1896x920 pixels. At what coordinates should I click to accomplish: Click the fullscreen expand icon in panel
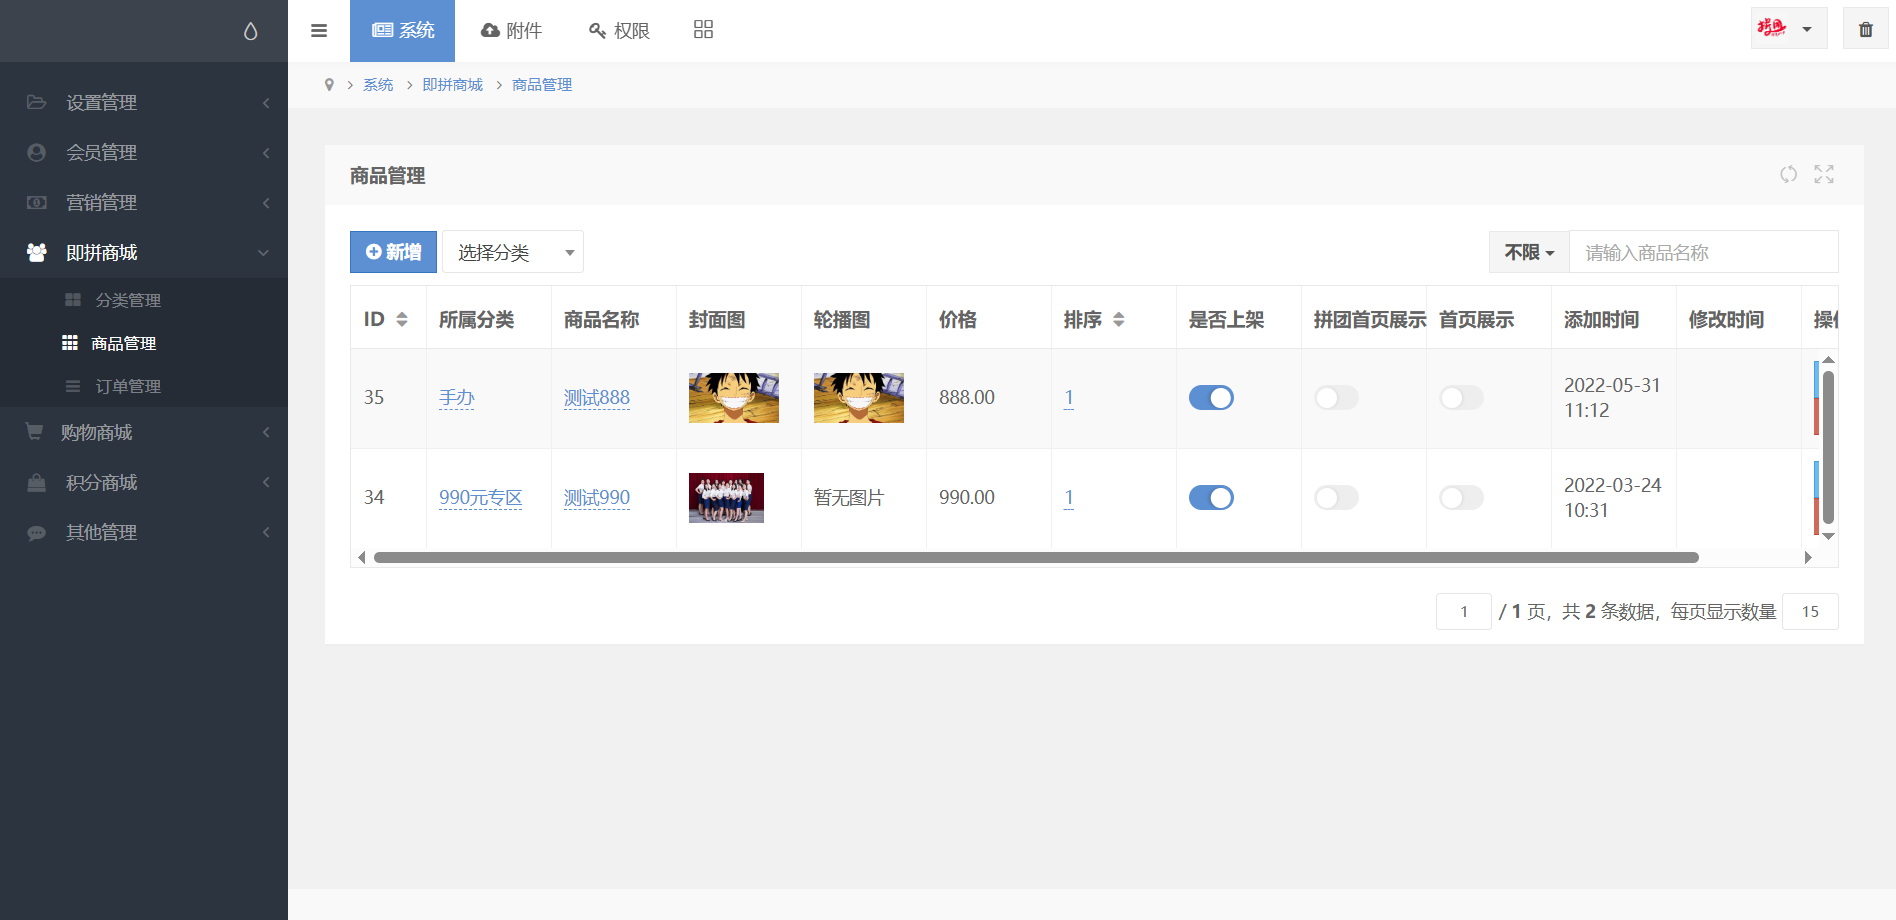point(1824,174)
